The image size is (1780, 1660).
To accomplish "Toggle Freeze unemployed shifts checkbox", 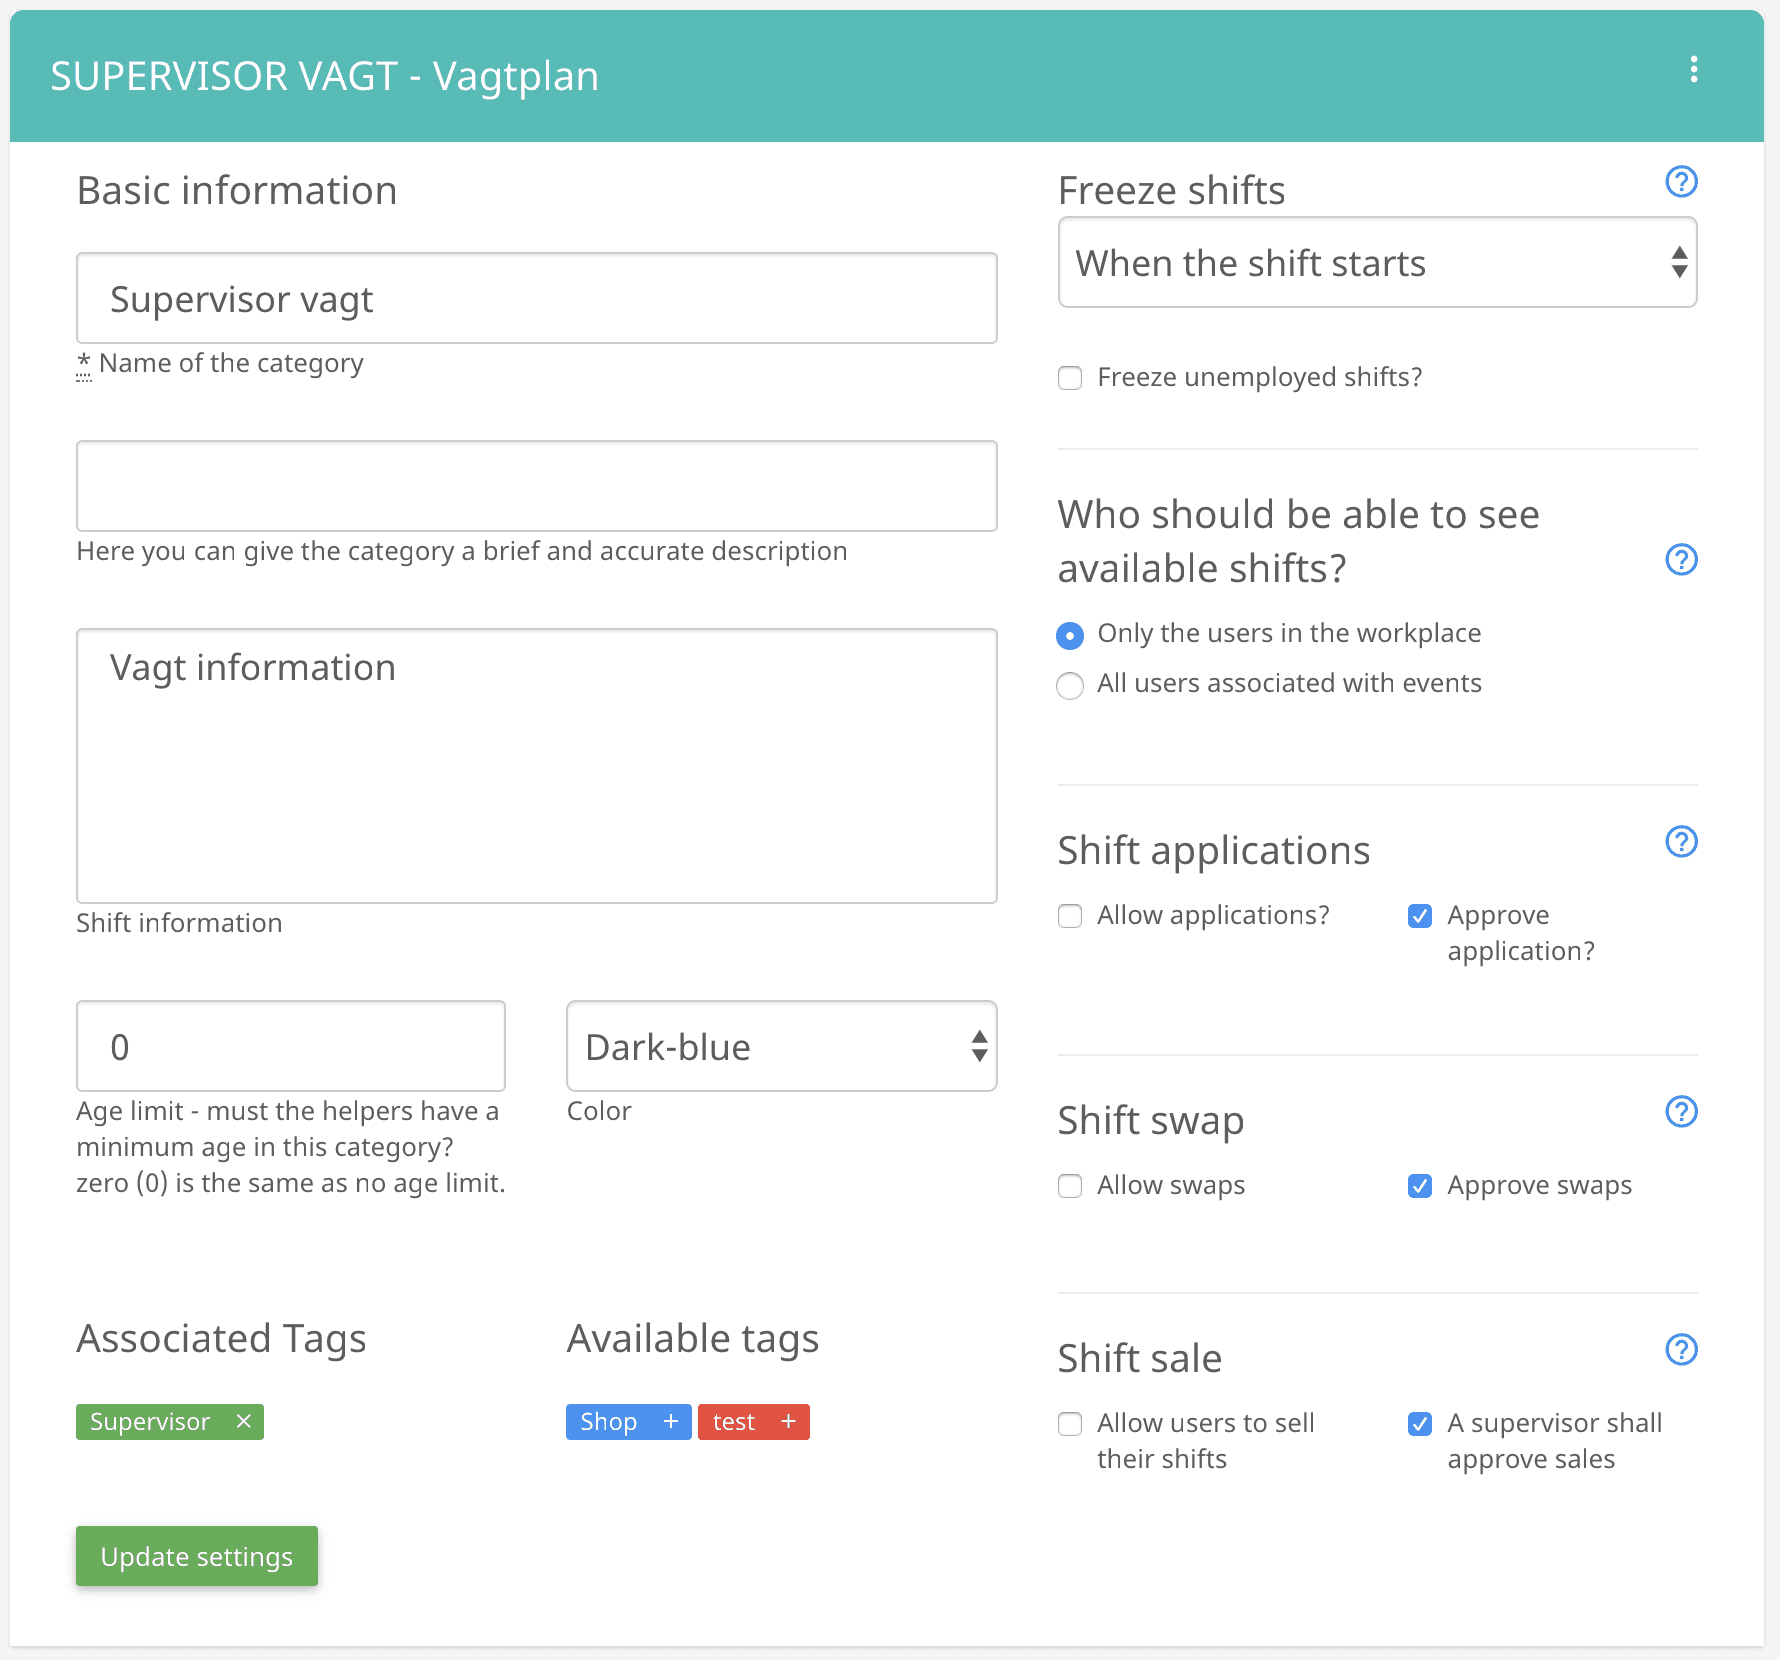I will tap(1070, 378).
